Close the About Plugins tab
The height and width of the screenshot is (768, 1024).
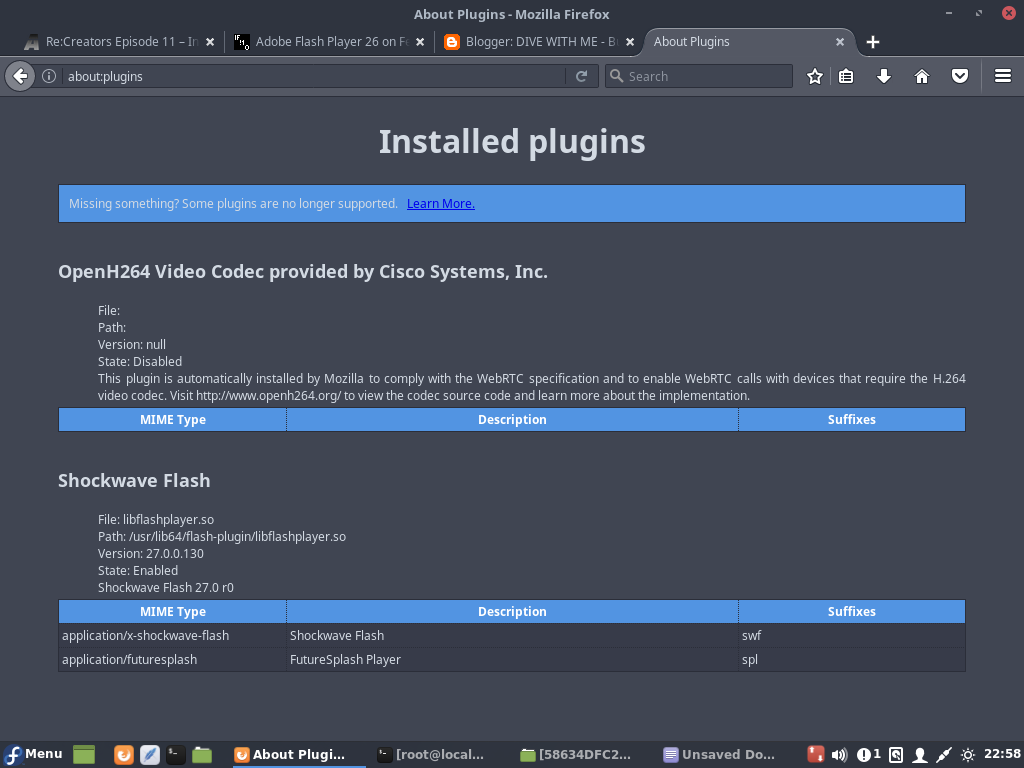(840, 42)
